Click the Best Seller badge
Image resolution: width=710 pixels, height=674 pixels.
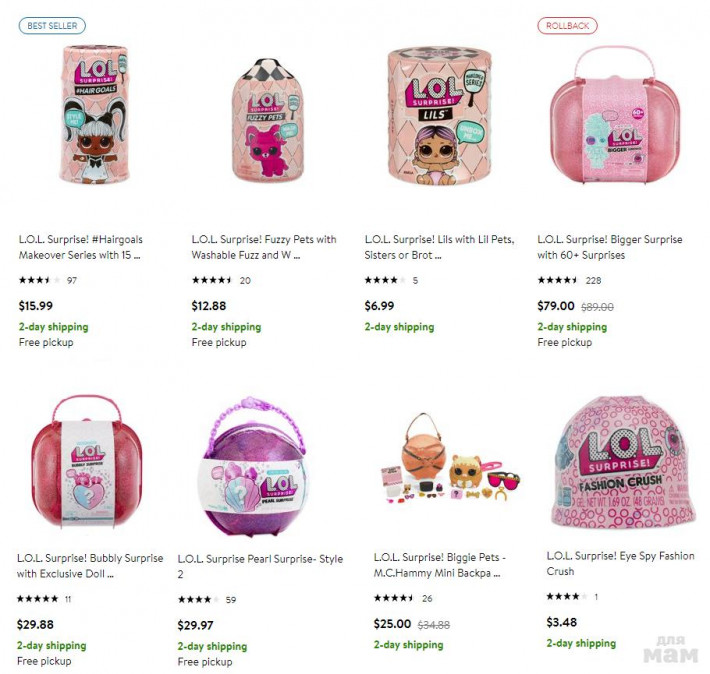coord(52,26)
